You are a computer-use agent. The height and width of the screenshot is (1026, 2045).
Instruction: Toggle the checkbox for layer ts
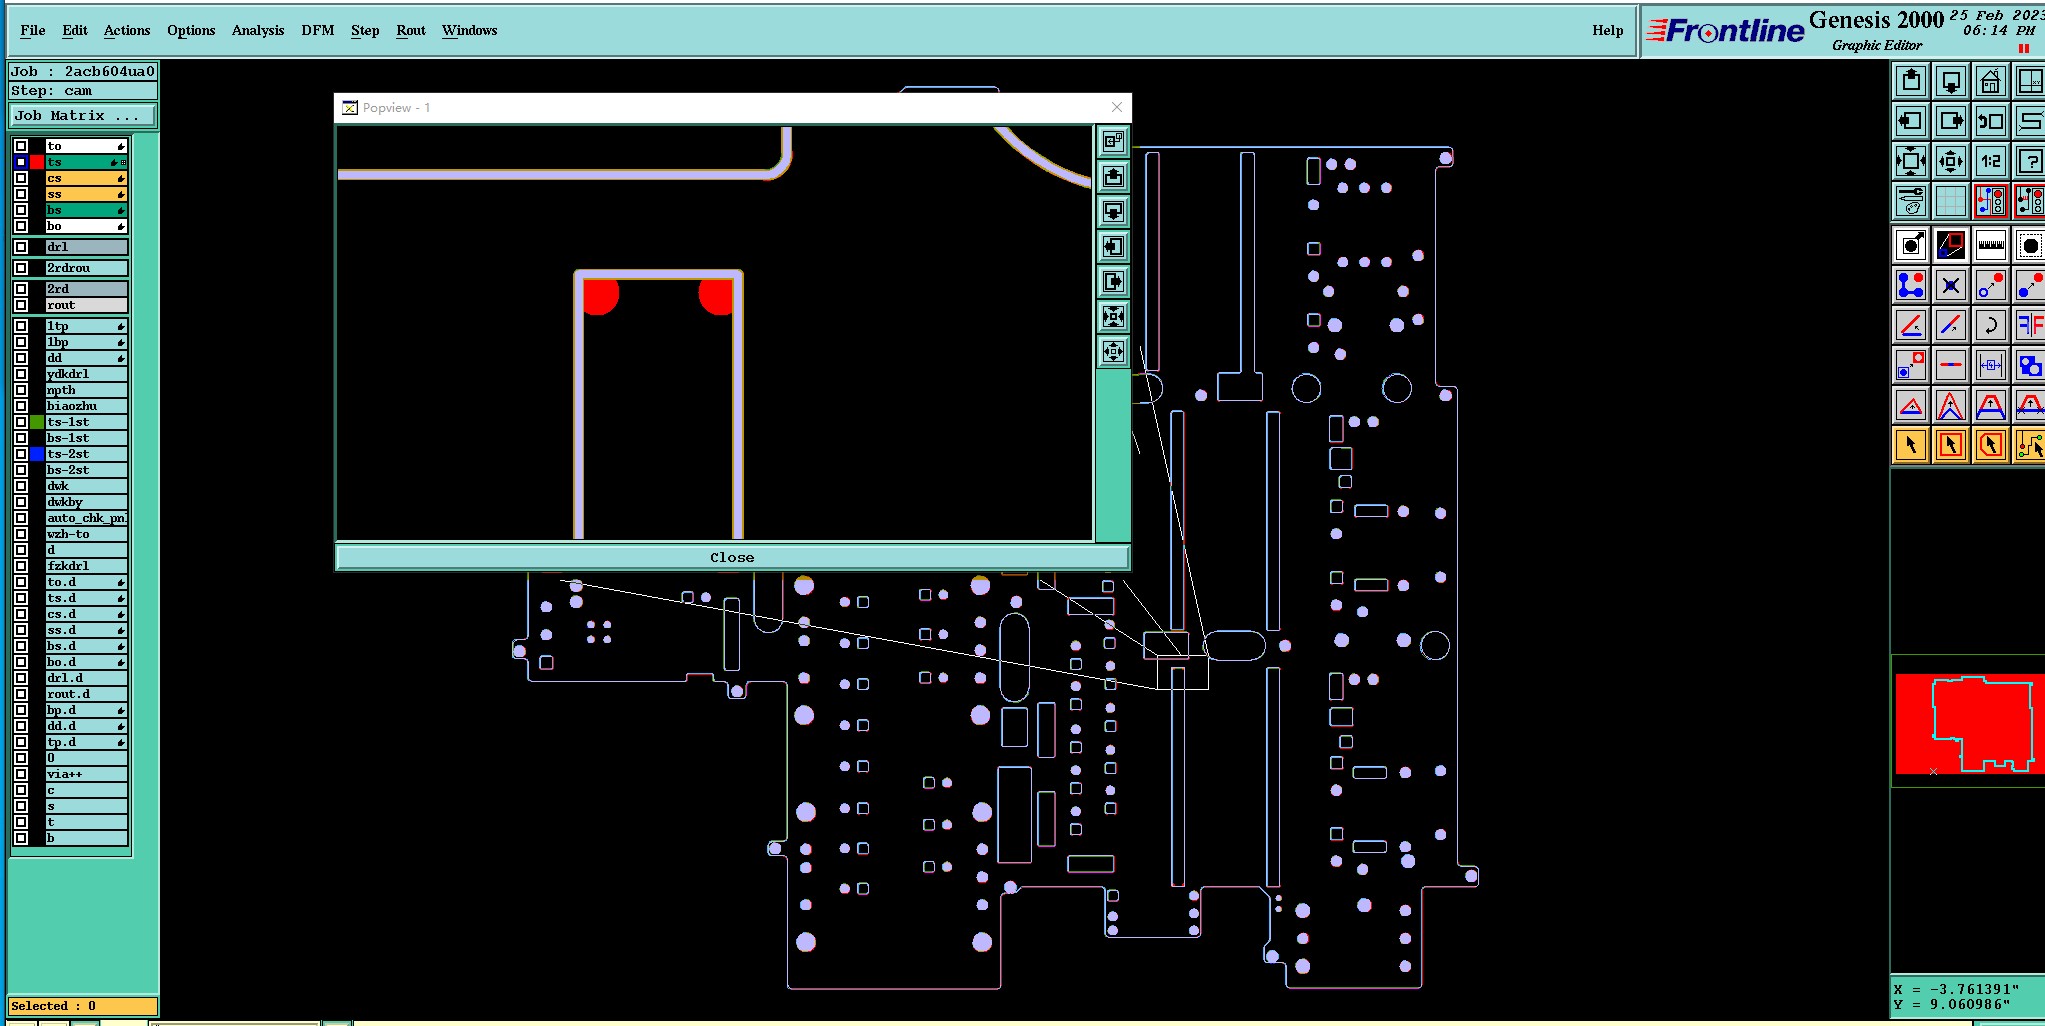21,162
